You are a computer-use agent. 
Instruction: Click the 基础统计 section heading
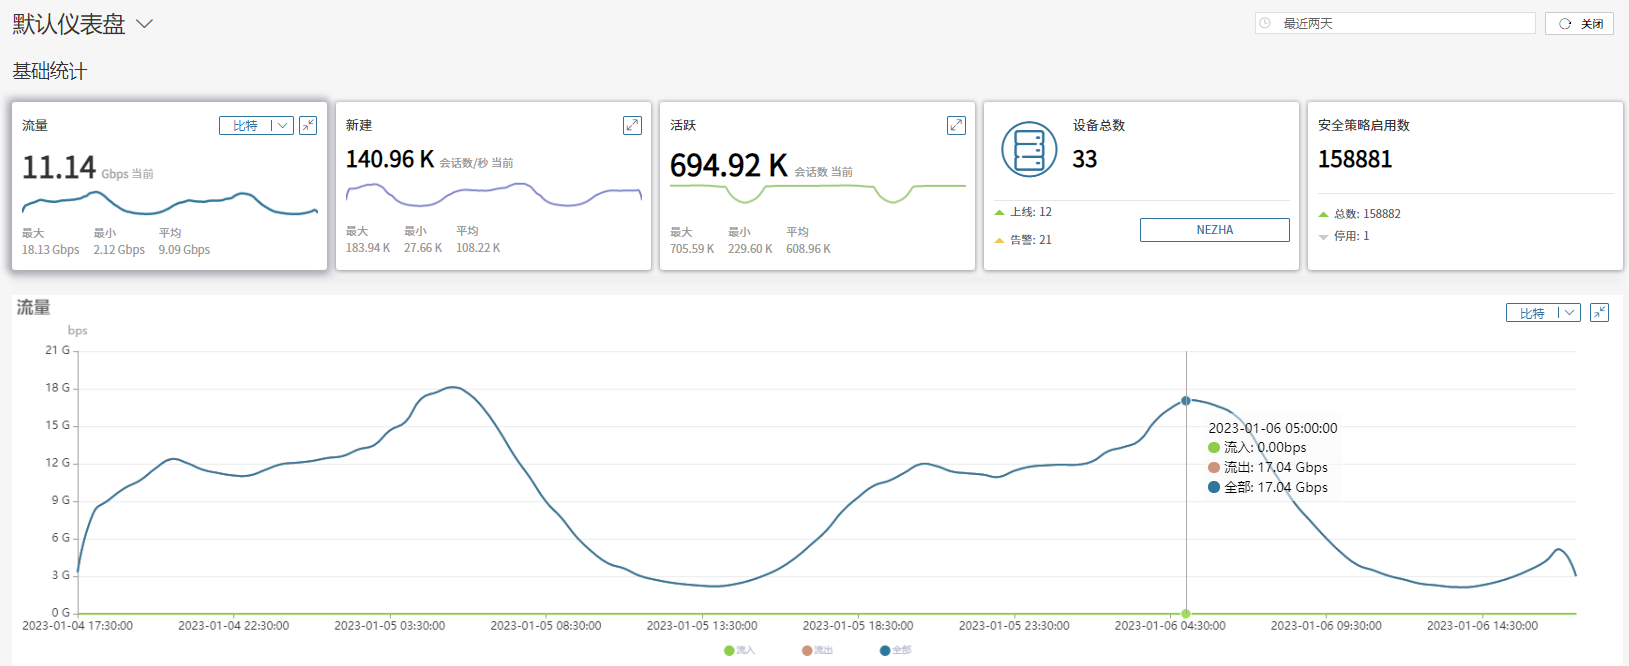point(50,71)
